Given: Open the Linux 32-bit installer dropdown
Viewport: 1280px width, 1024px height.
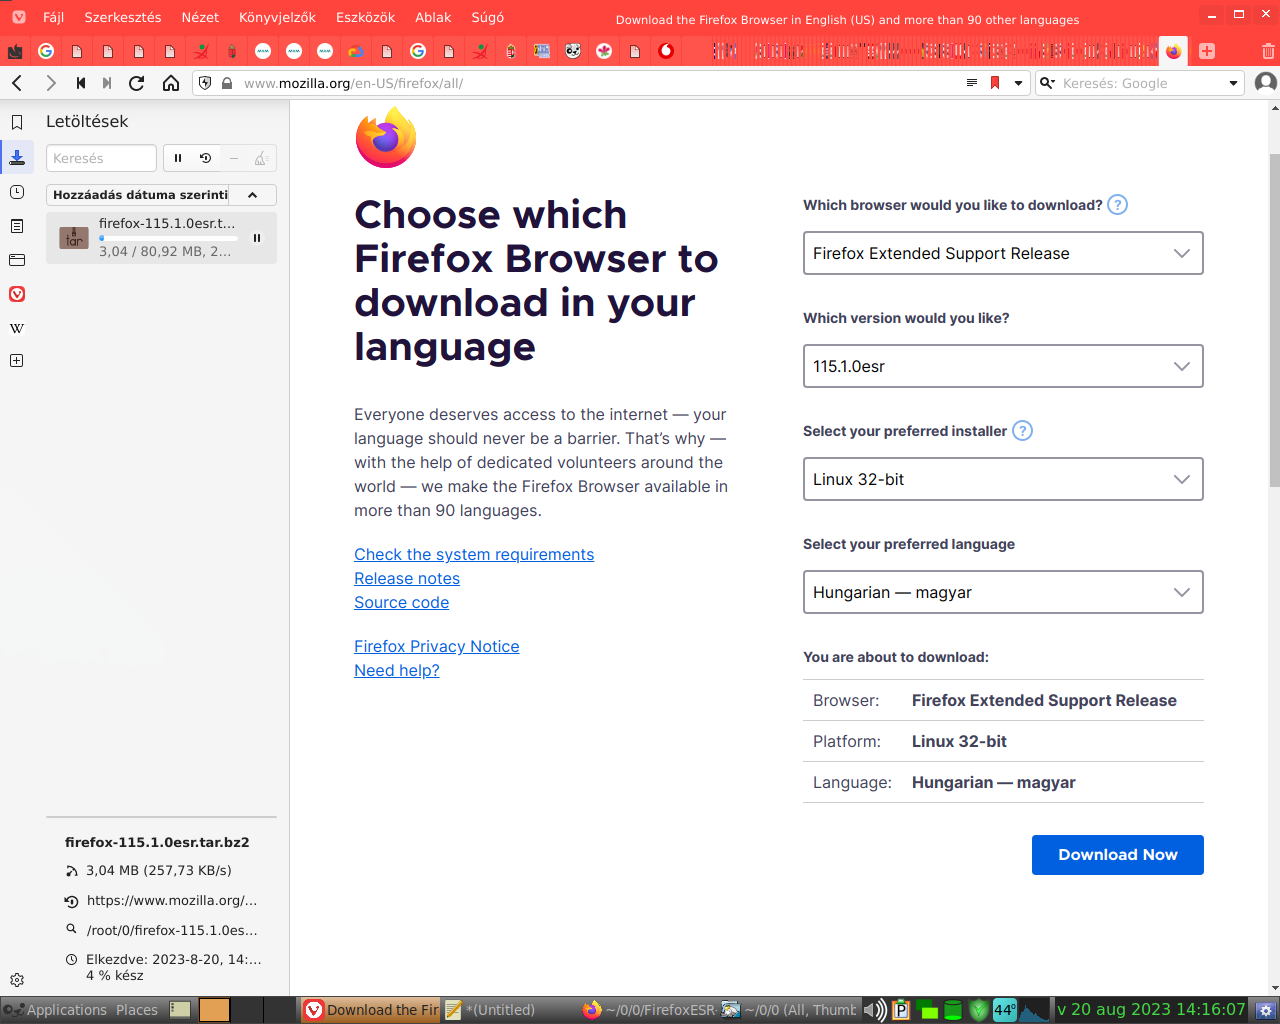Looking at the screenshot, I should 1003,479.
